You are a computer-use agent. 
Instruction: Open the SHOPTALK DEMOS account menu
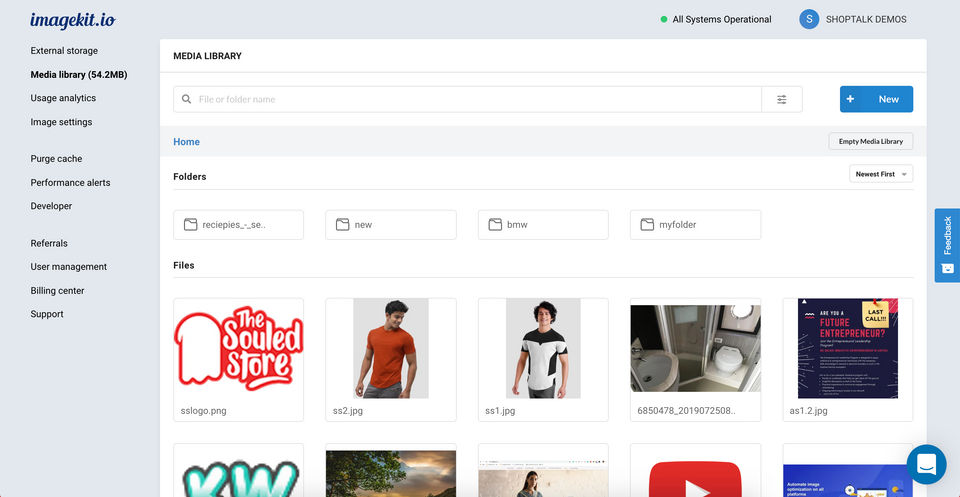(x=853, y=19)
